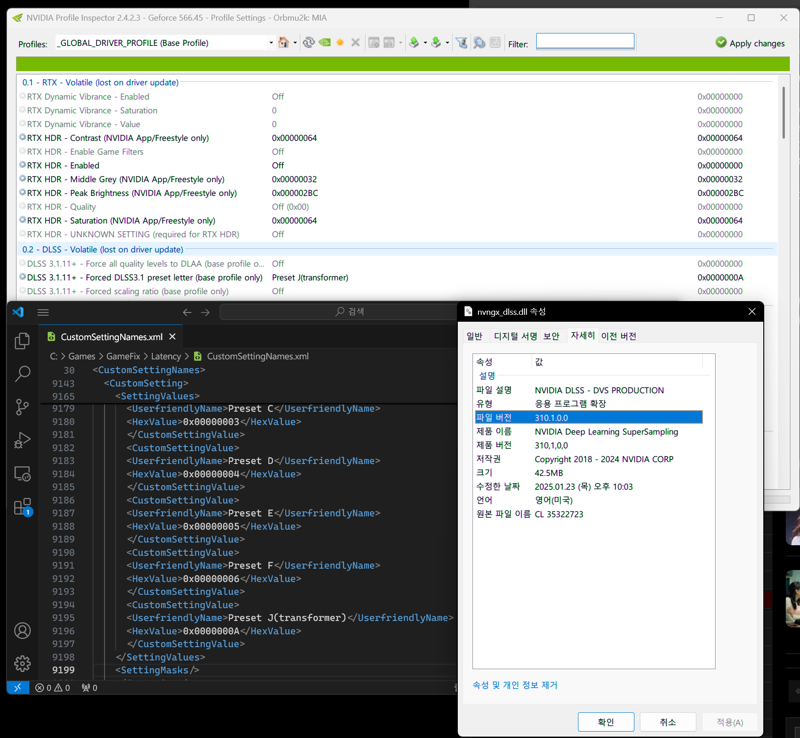This screenshot has height=738, width=800.
Task: Click the magnifier scan profiles icon
Action: tap(479, 43)
